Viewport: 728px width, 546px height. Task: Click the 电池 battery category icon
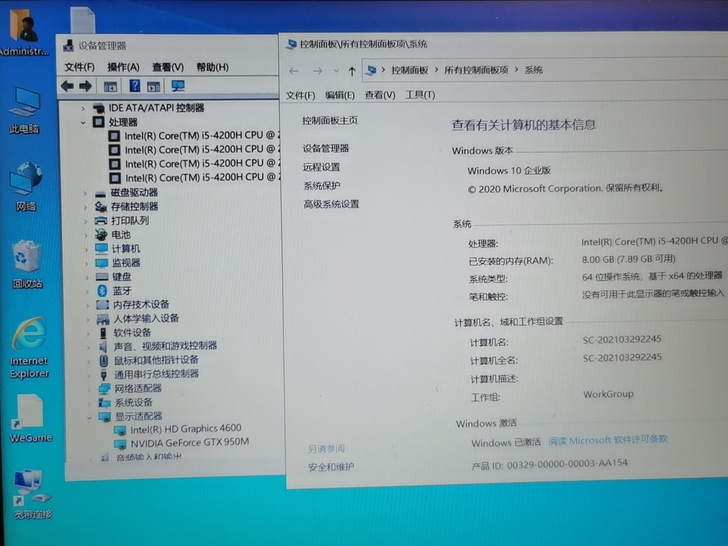pos(101,234)
